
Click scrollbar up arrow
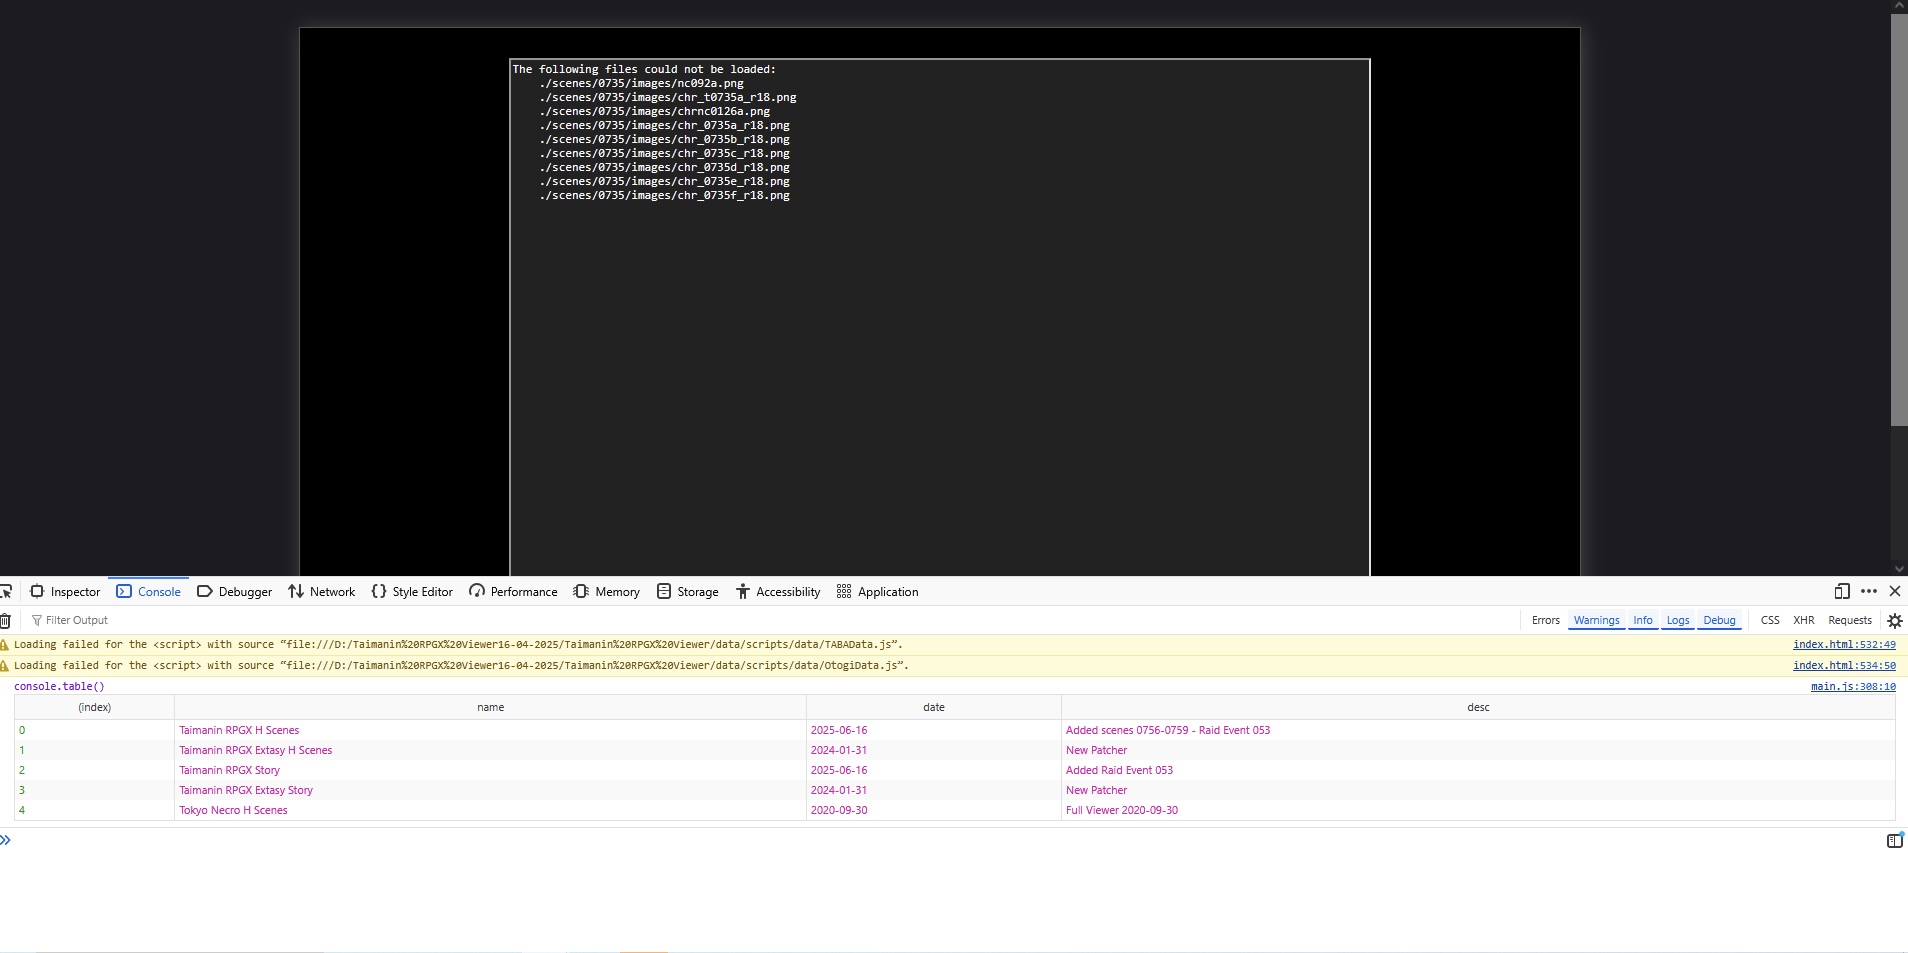tap(1899, 6)
